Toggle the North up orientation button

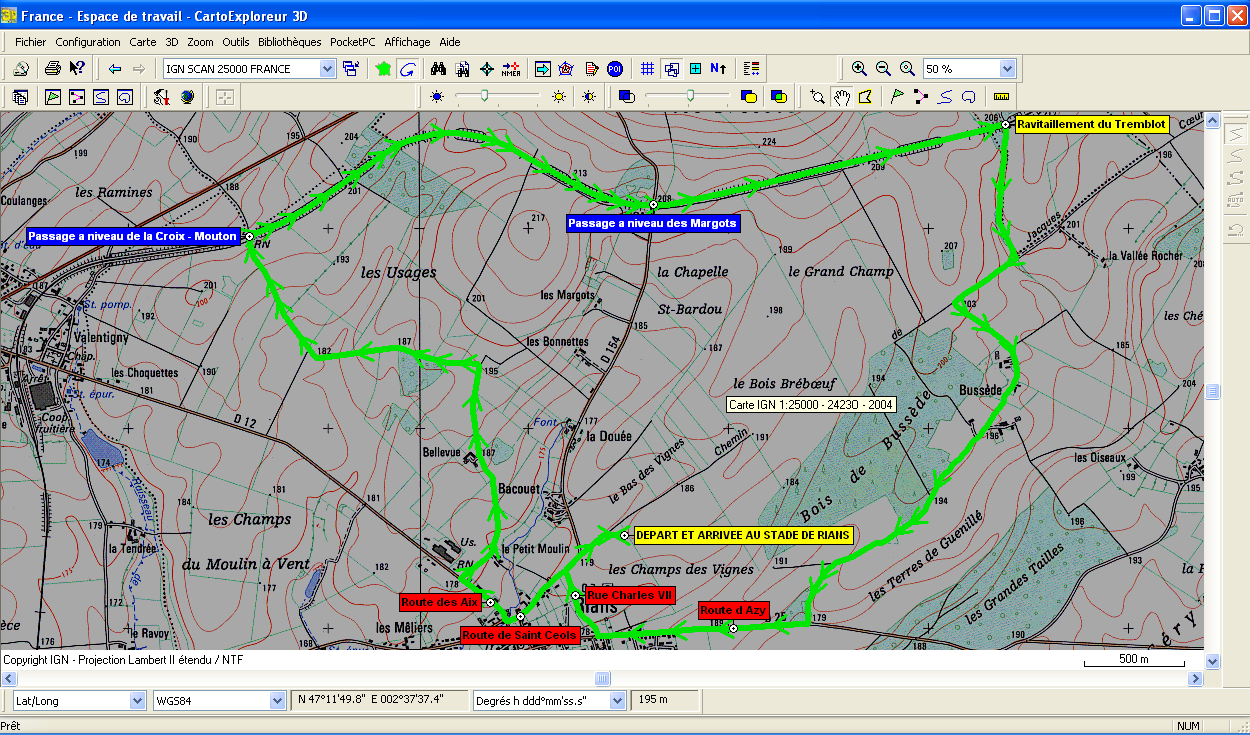tap(718, 69)
